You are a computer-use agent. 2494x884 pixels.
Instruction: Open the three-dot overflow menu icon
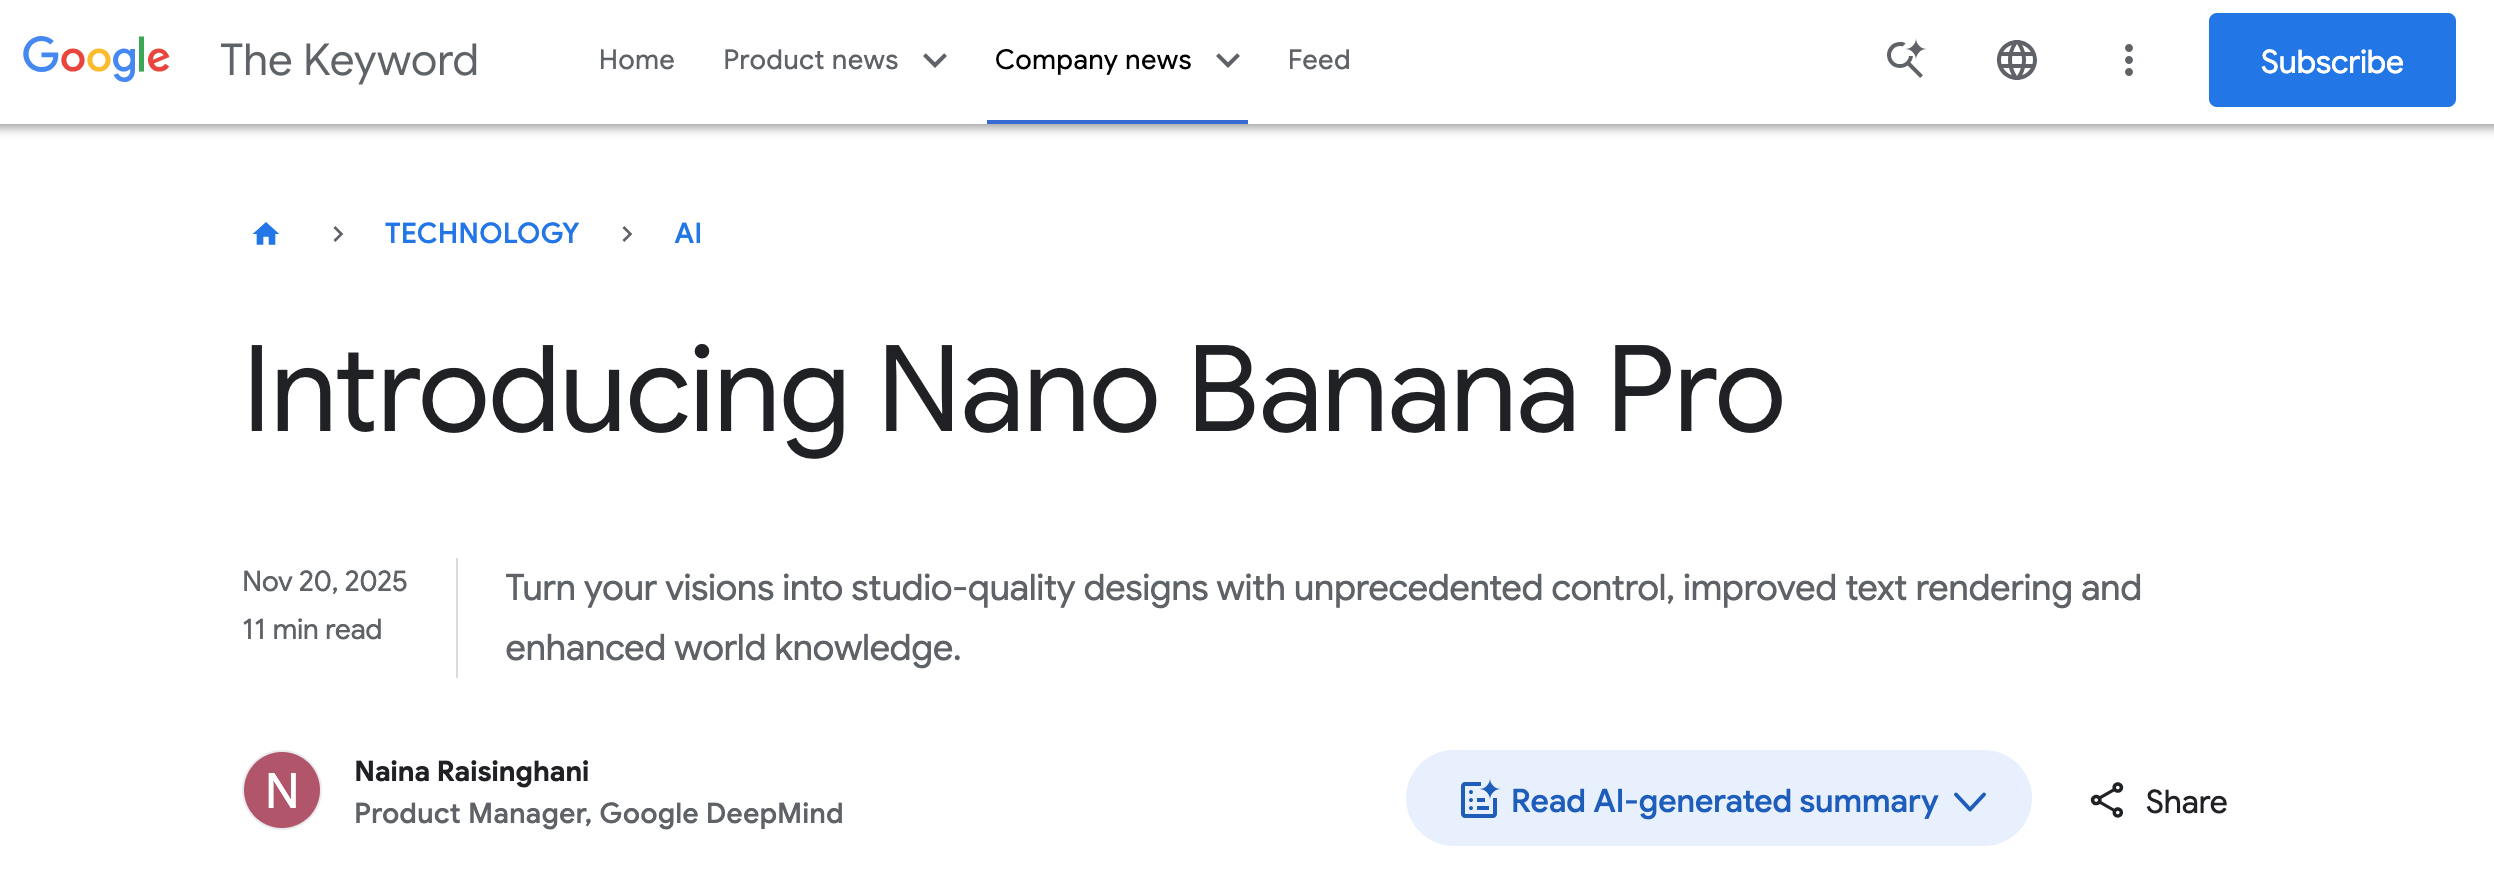2127,60
